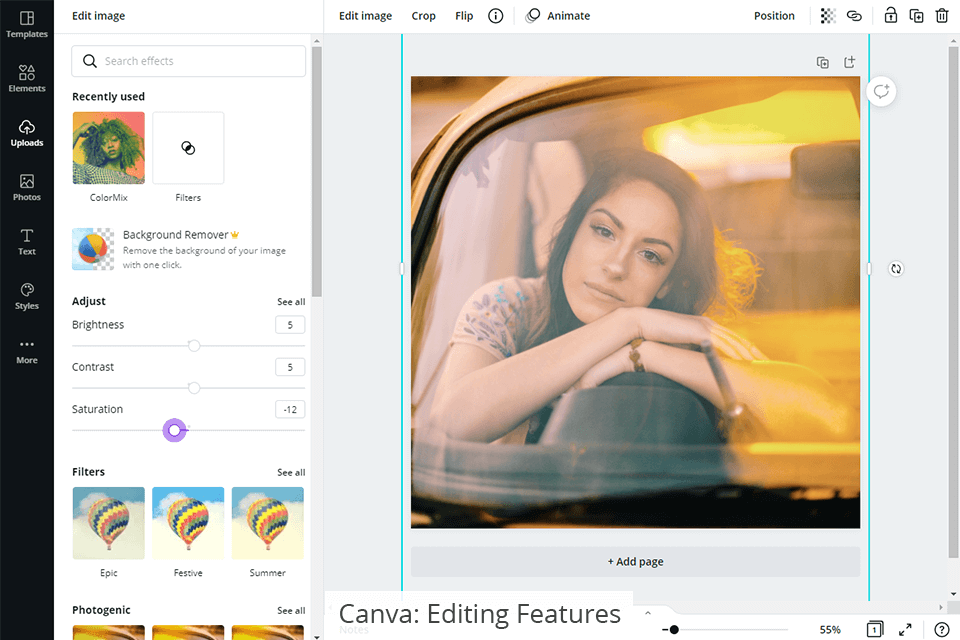Select Edit image in the toolbar

pos(366,16)
